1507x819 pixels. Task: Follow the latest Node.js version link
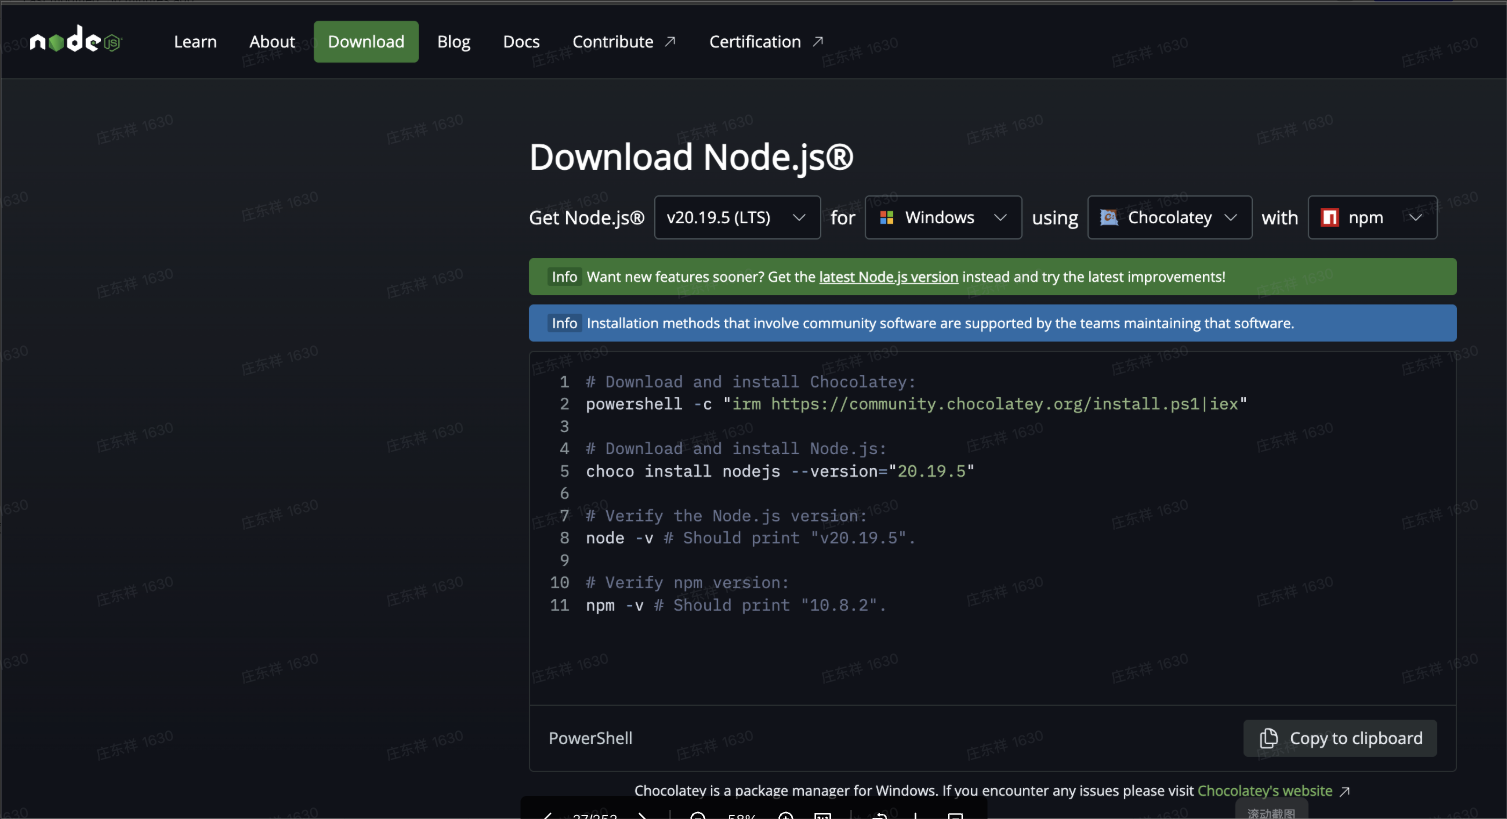(x=888, y=277)
